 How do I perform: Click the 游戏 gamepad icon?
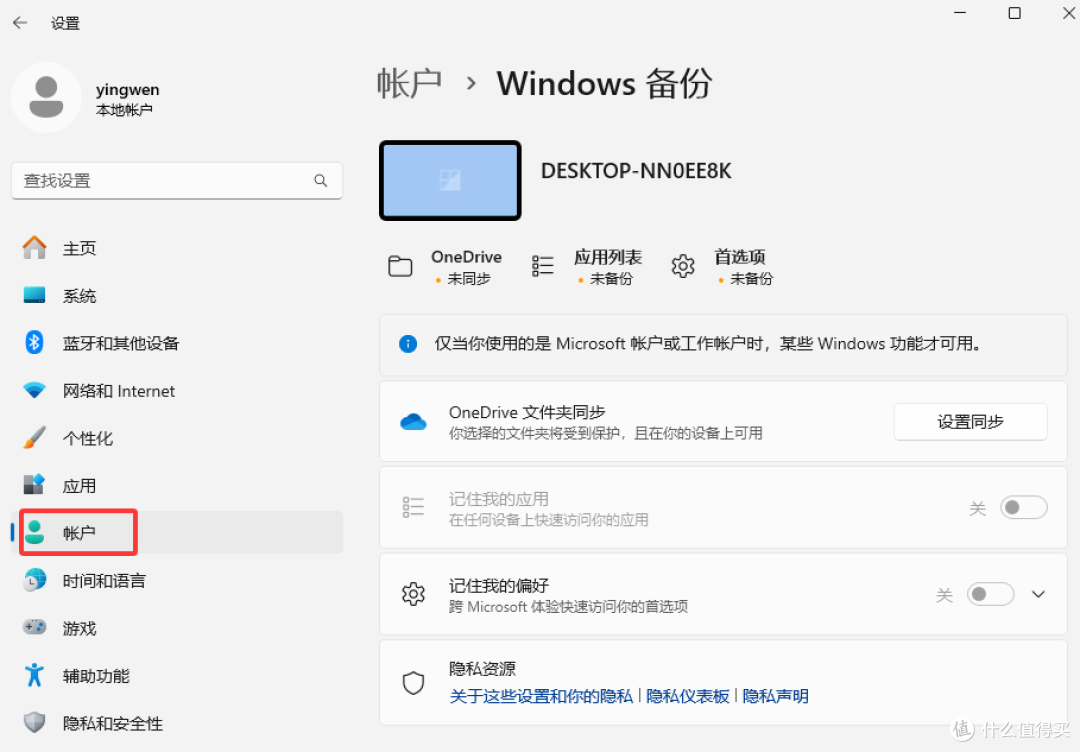(x=34, y=627)
